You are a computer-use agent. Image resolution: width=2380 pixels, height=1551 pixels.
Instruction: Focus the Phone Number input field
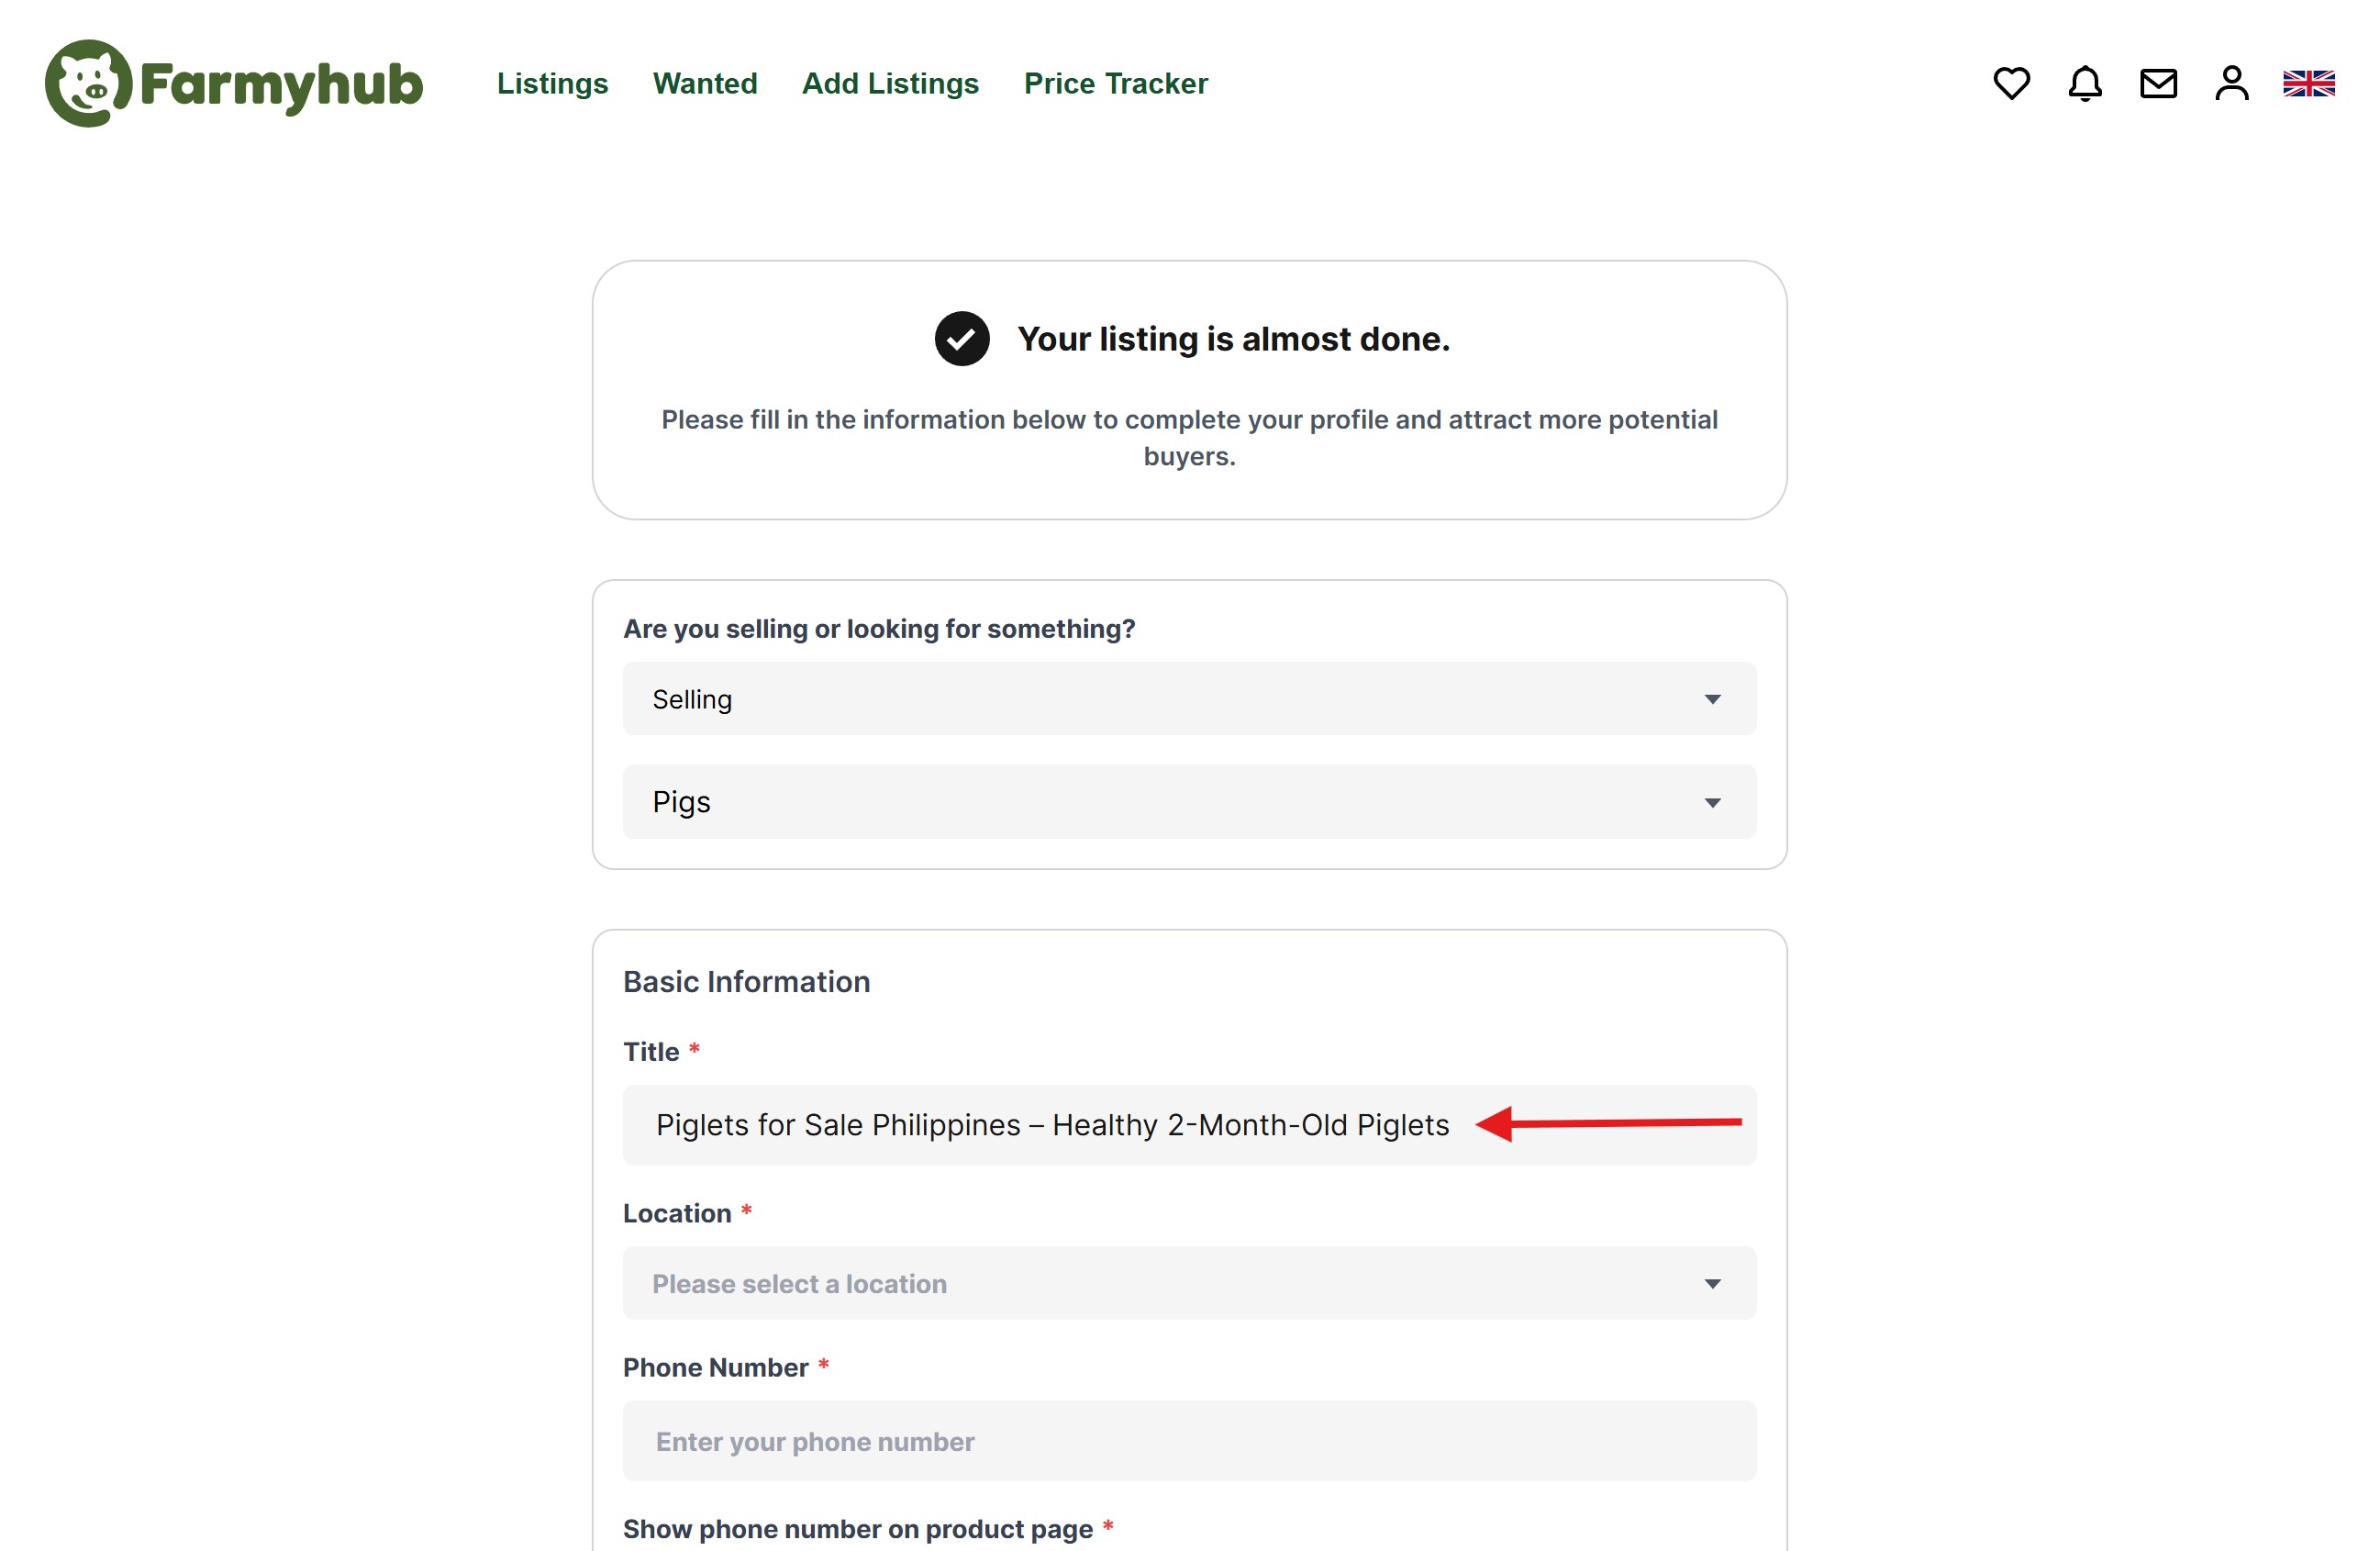(1188, 1441)
